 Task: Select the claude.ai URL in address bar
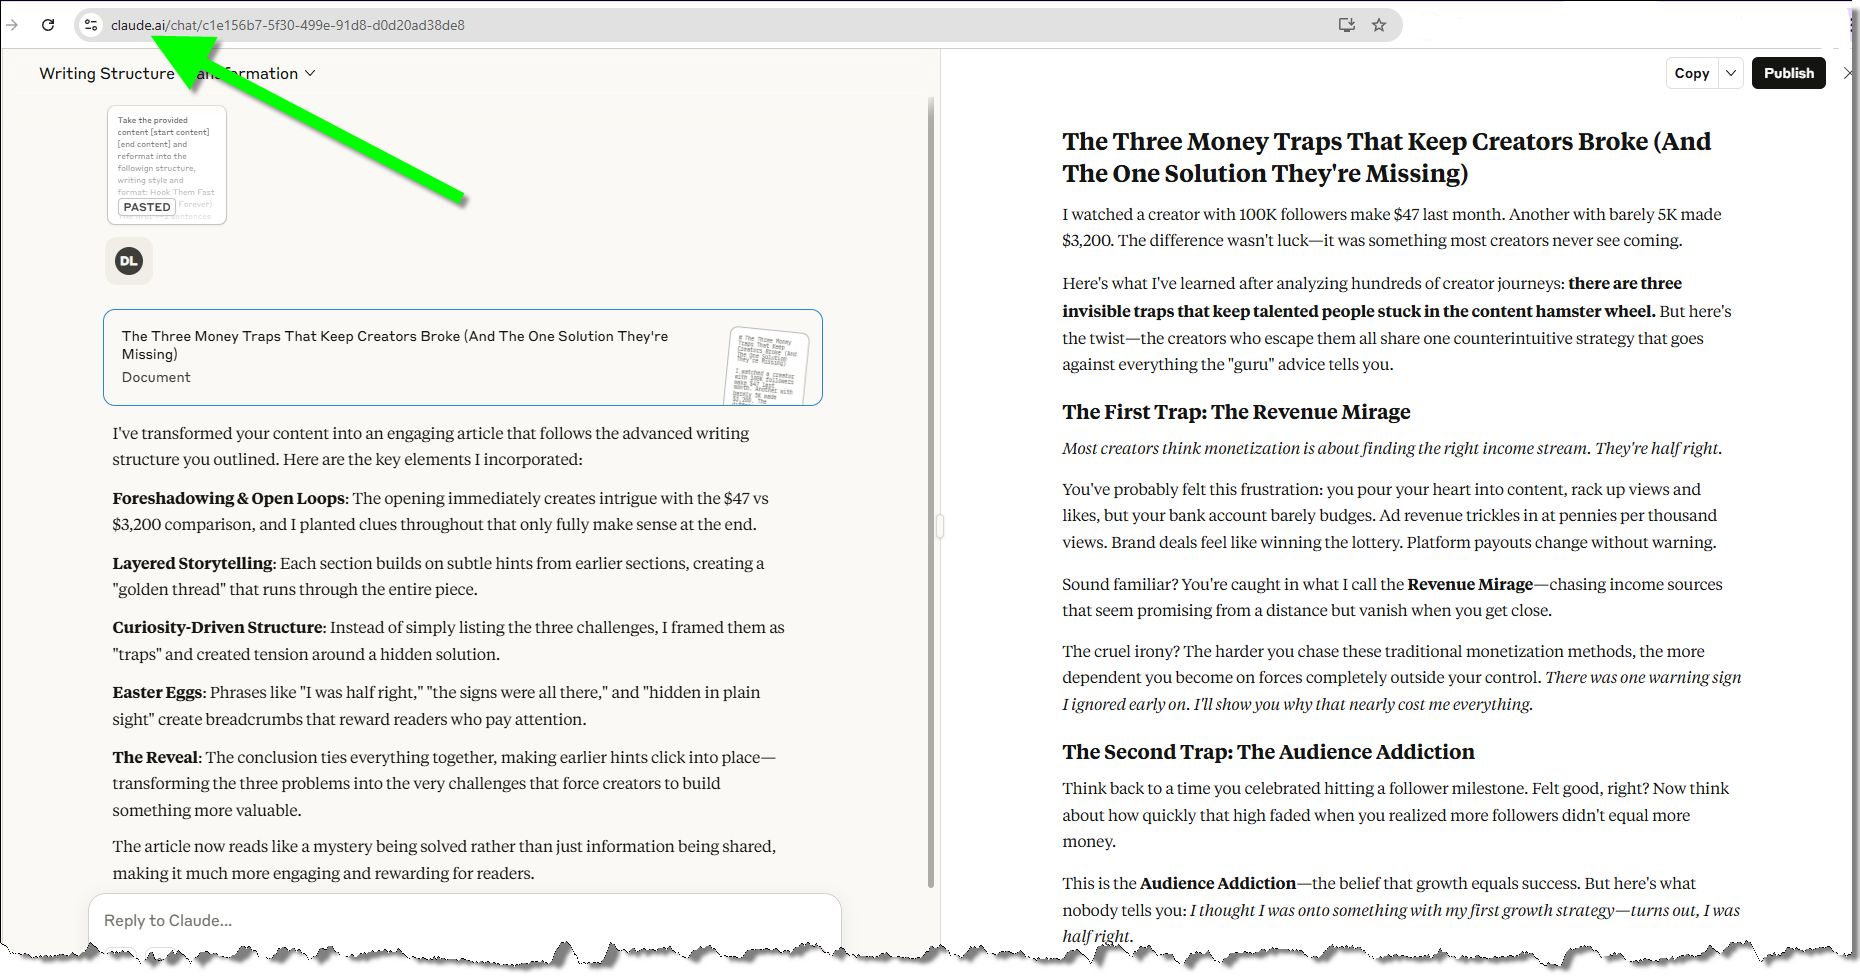[288, 25]
